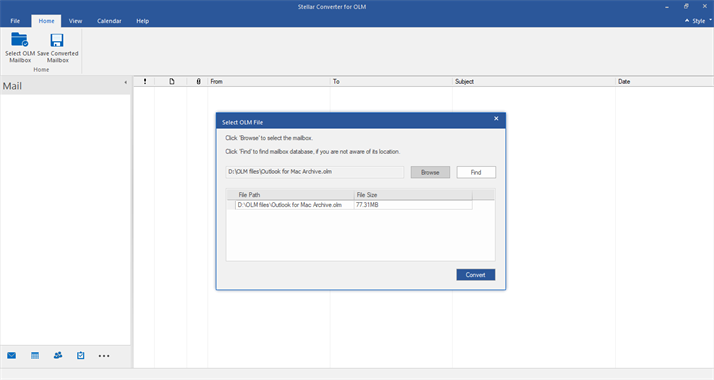This screenshot has height=380, width=714.
Task: Collapse the Mail pane arrow
Action: coord(126,82)
